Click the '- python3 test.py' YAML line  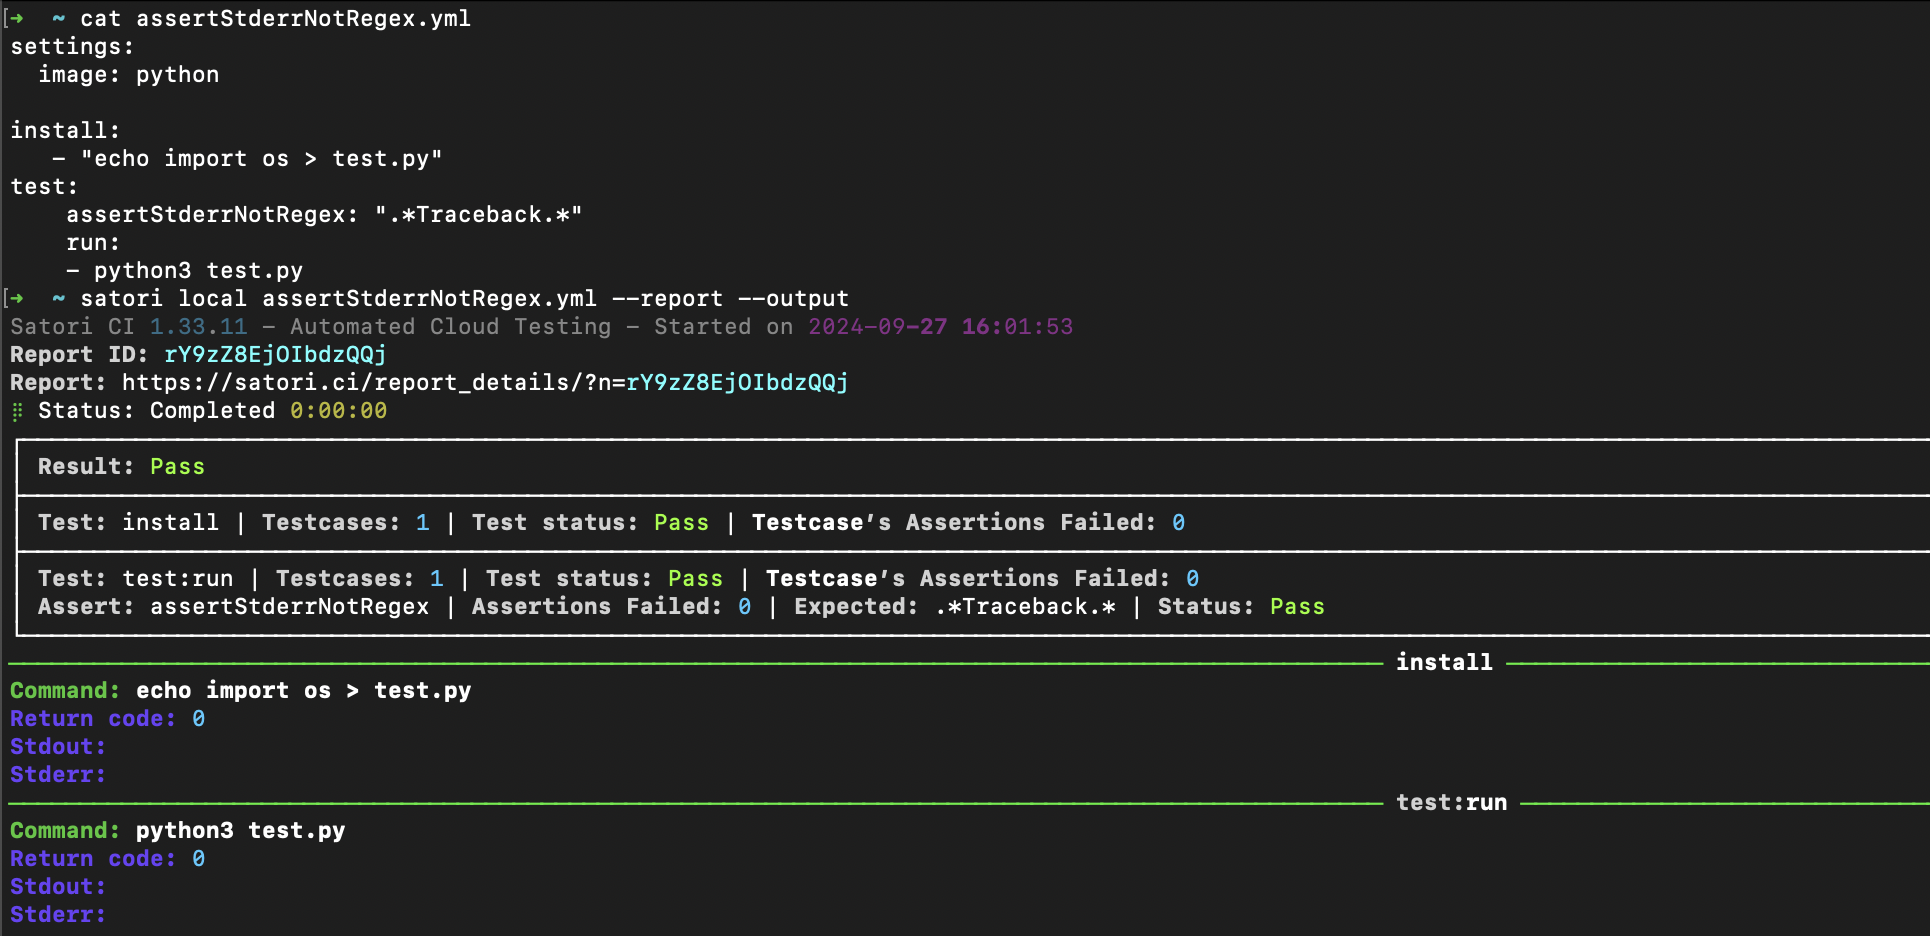click(184, 271)
